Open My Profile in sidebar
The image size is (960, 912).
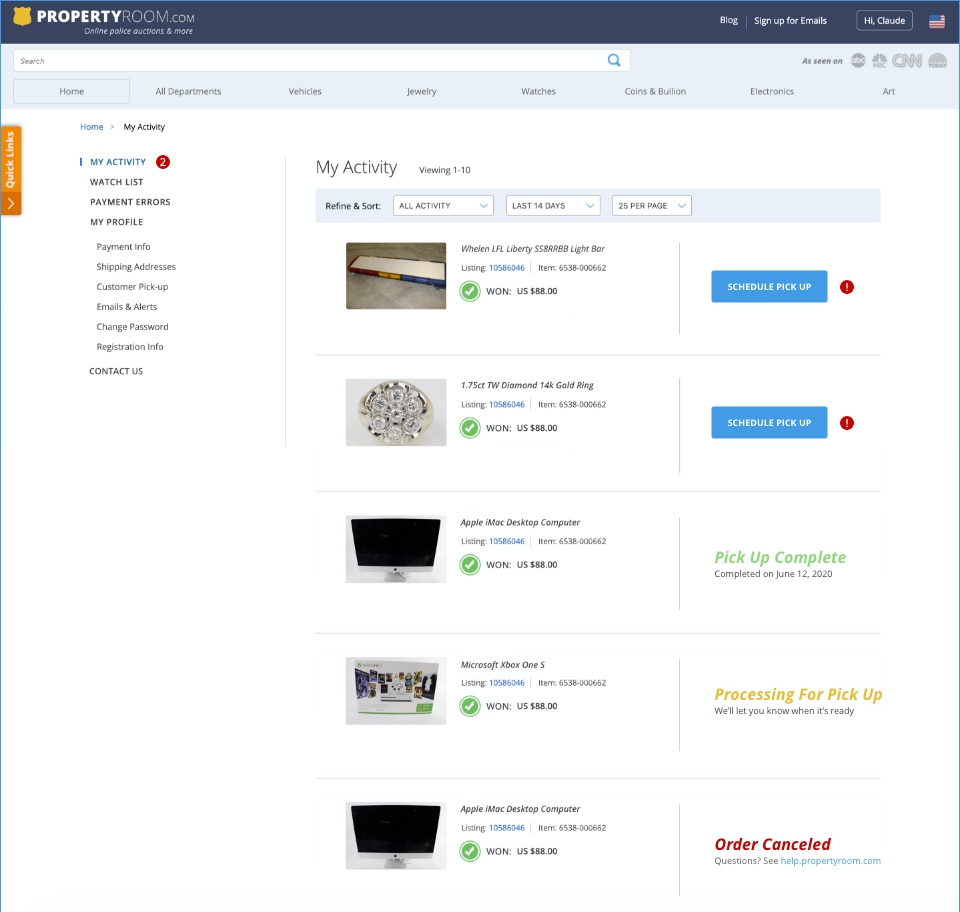(x=116, y=222)
